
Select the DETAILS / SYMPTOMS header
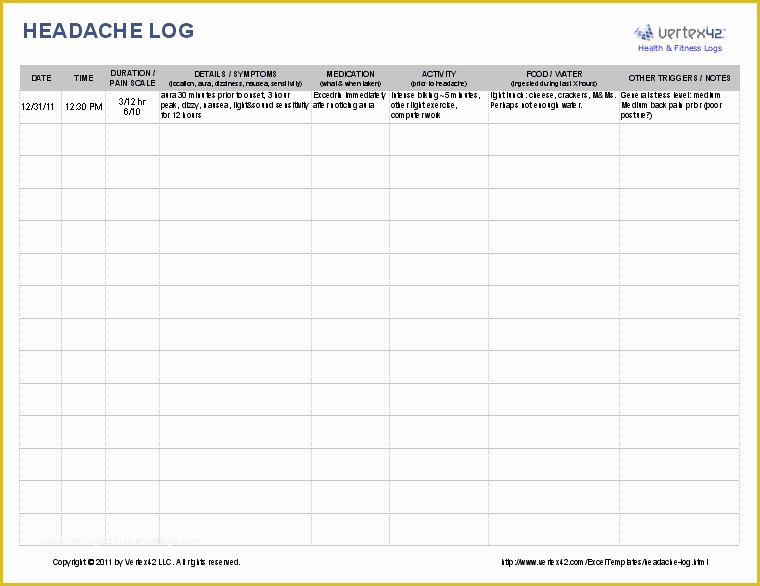click(x=235, y=78)
